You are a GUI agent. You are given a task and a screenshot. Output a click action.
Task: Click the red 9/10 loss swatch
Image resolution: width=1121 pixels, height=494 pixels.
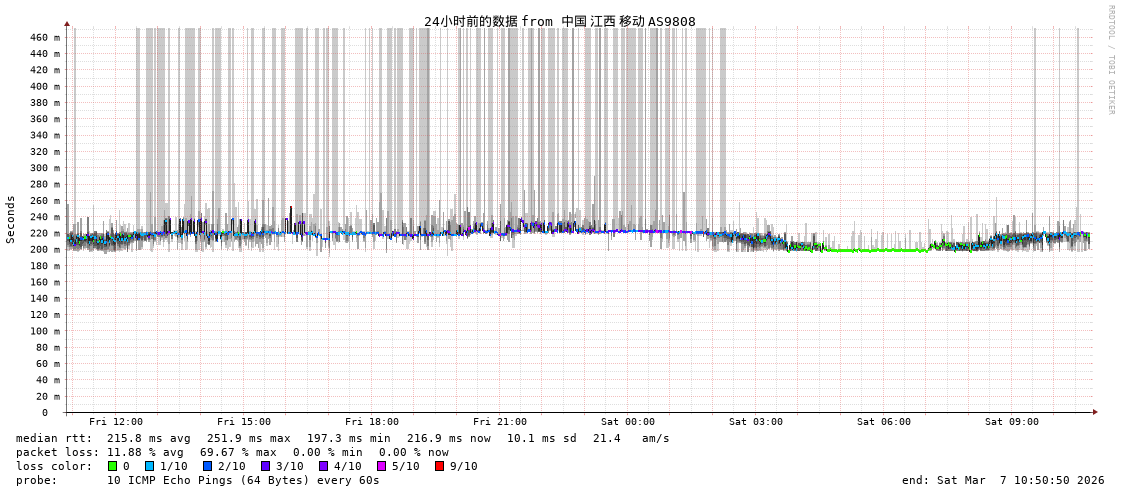[x=439, y=466]
